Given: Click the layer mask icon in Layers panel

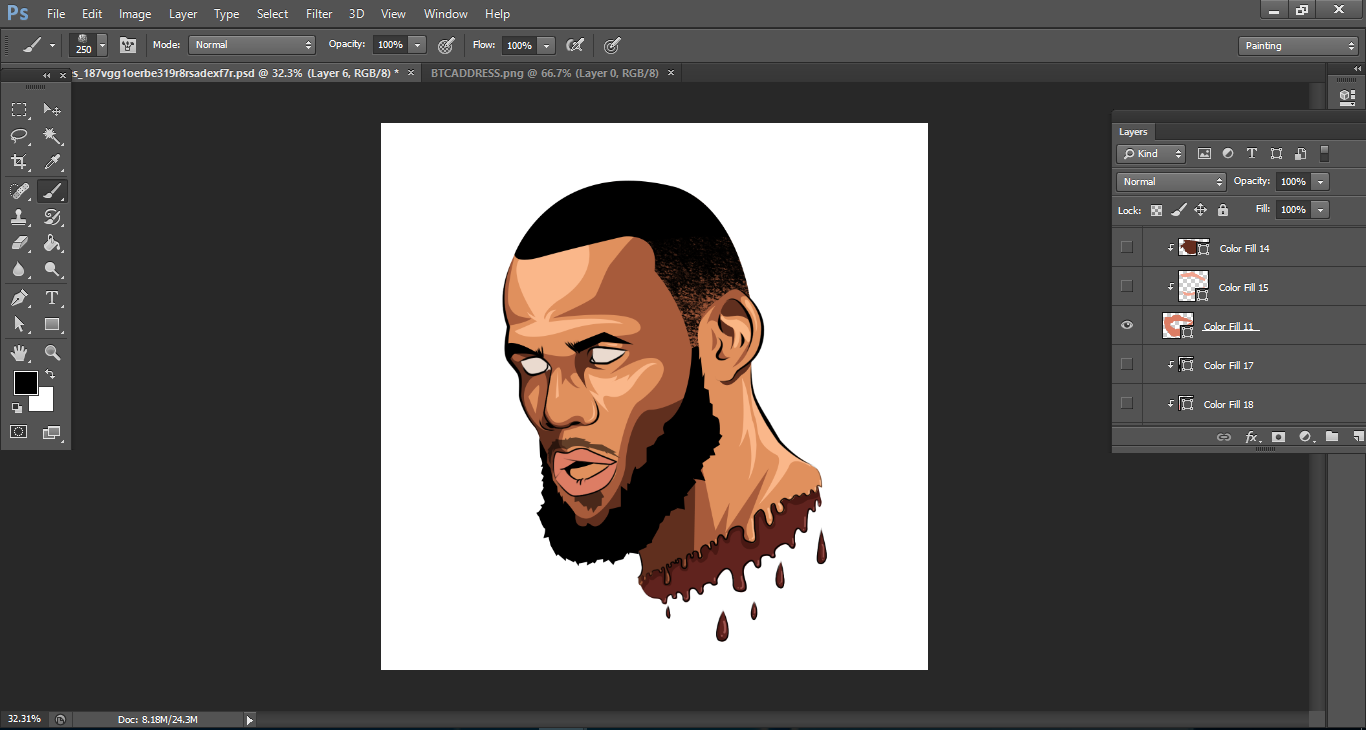Looking at the screenshot, I should (x=1278, y=437).
